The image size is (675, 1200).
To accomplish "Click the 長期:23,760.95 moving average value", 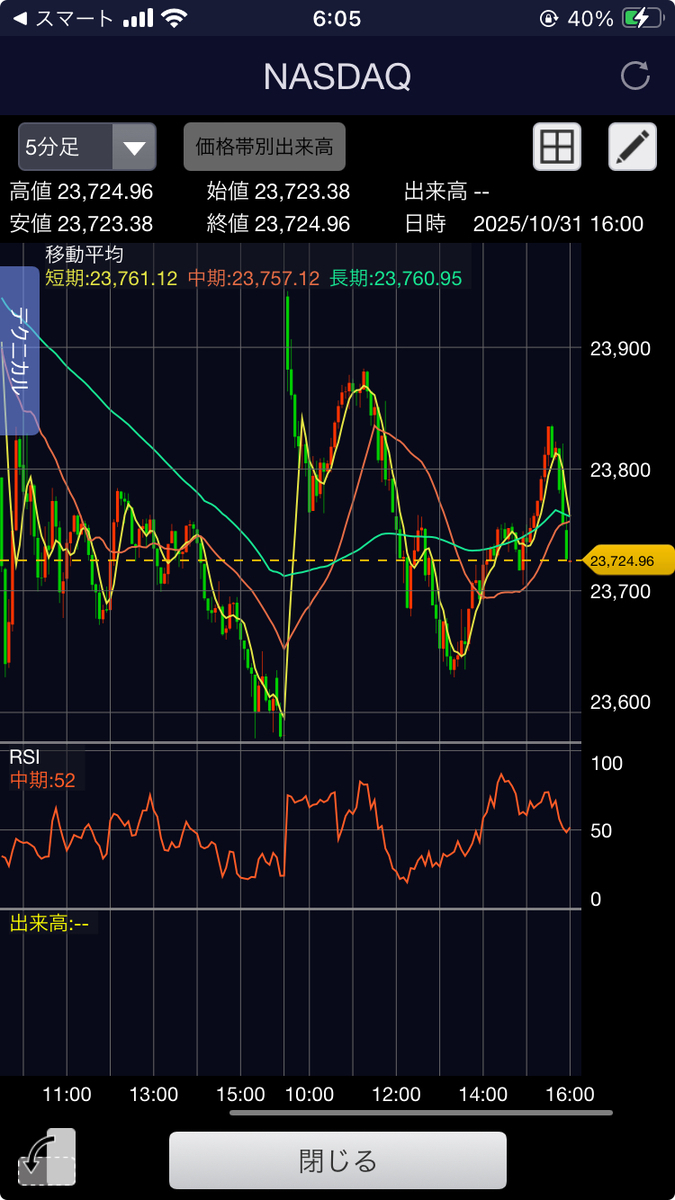I will pos(396,279).
